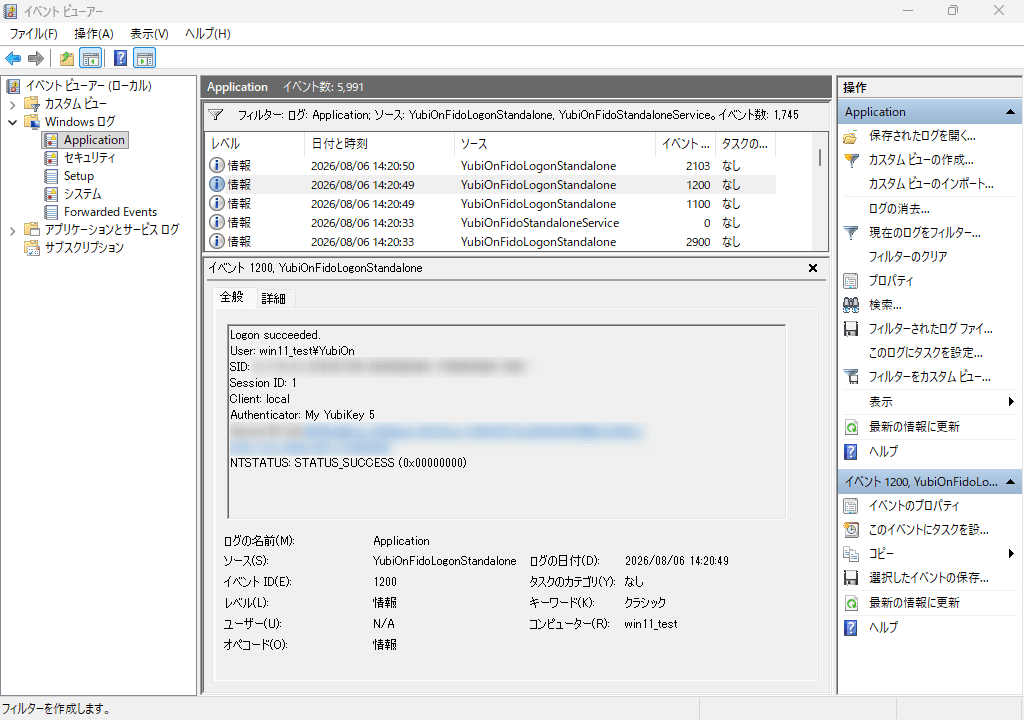
Task: Click このログにタスクを設定... action
Action: point(925,353)
